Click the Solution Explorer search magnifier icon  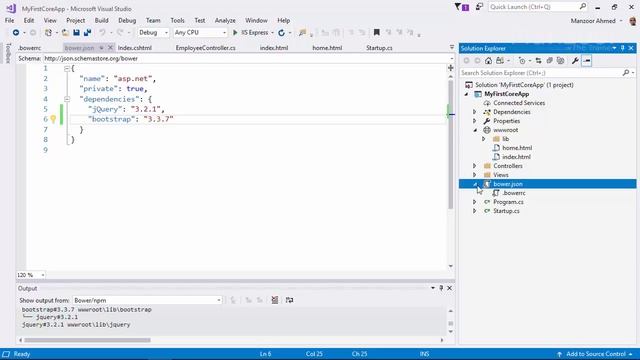click(x=625, y=73)
